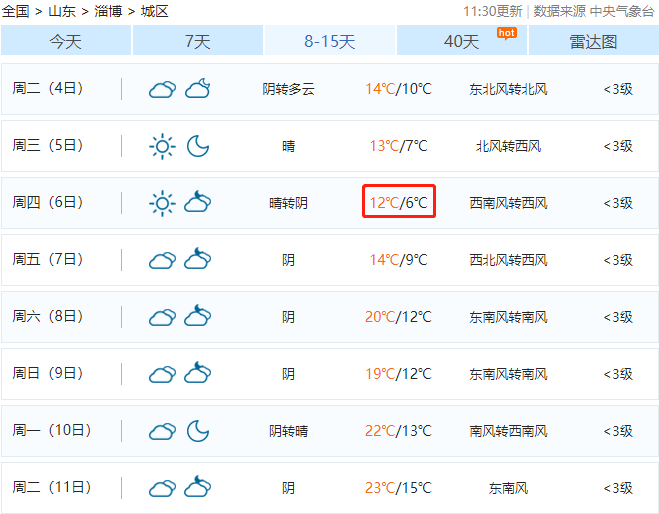Select the 周二（4日） date label

47,88
